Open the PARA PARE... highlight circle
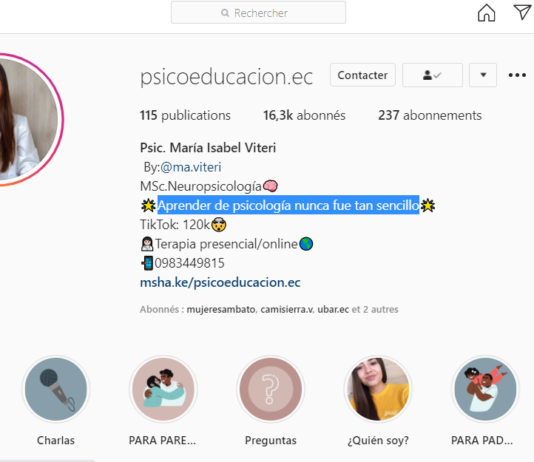 coord(163,389)
